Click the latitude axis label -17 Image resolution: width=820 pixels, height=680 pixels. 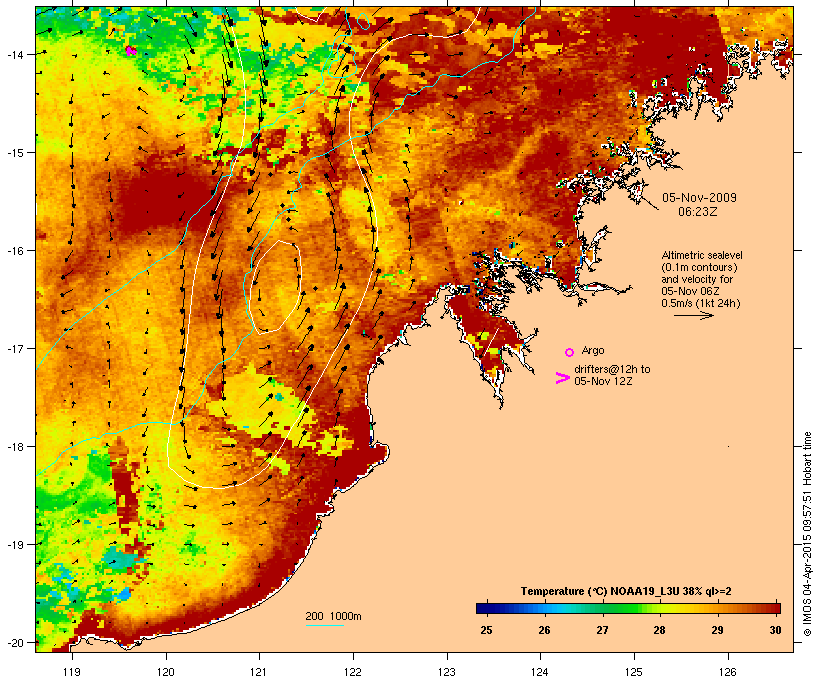click(16, 348)
